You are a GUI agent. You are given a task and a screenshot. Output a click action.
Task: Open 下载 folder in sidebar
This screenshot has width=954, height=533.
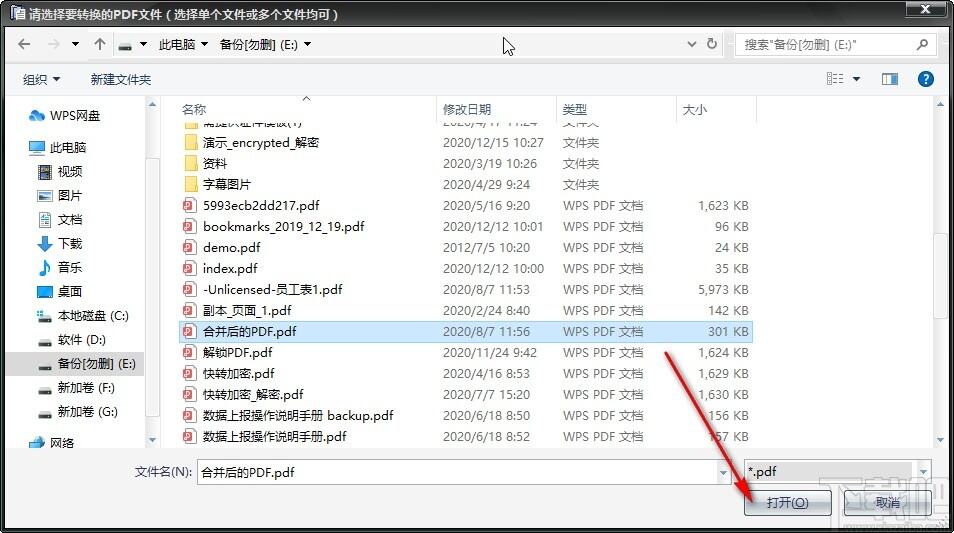pos(60,243)
